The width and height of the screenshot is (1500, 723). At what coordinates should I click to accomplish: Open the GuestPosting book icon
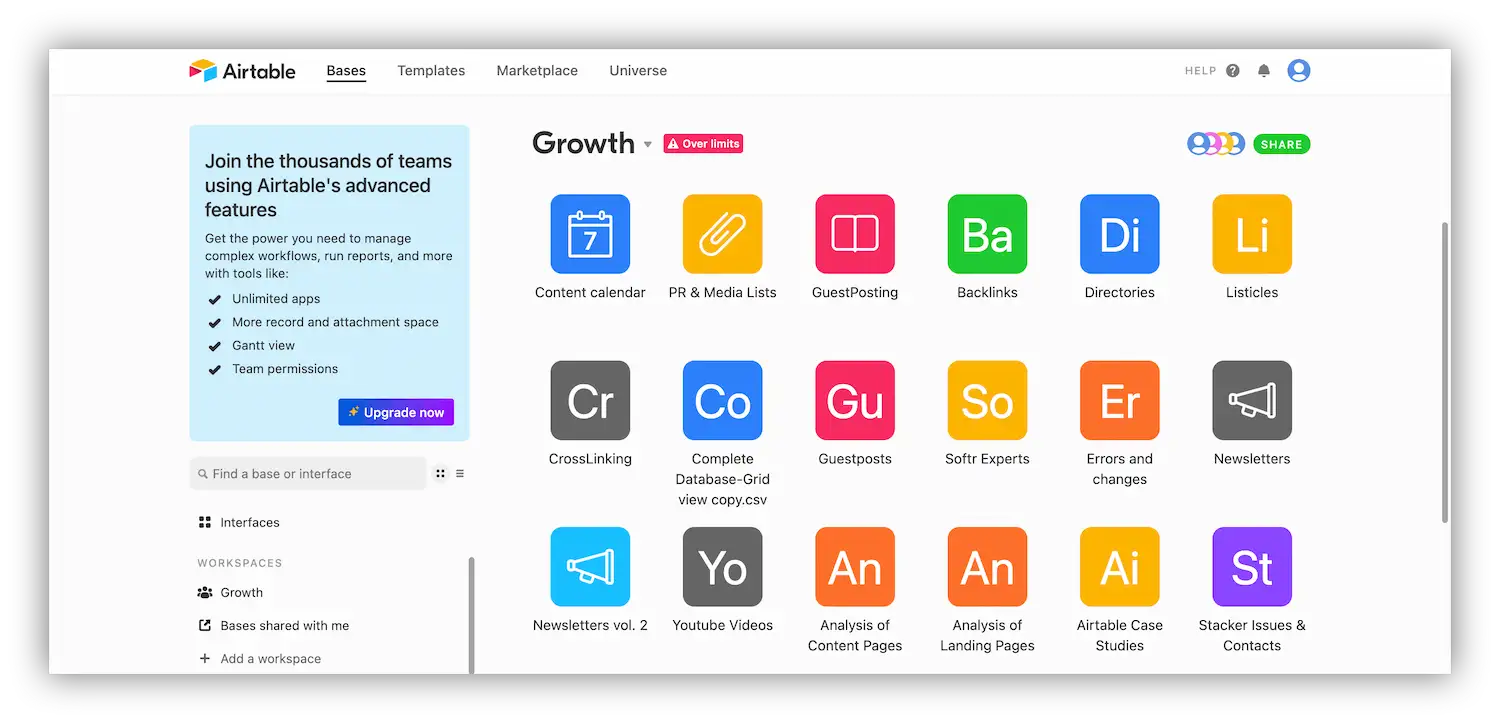[x=855, y=234]
